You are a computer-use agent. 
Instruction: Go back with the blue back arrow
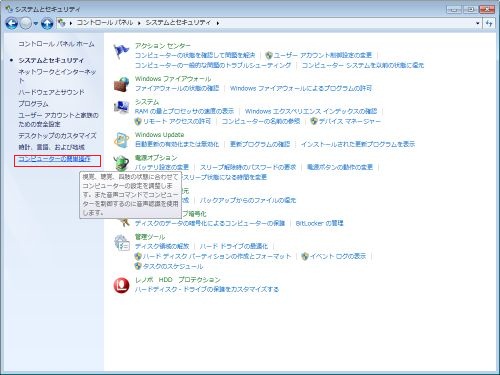pyautogui.click(x=12, y=23)
